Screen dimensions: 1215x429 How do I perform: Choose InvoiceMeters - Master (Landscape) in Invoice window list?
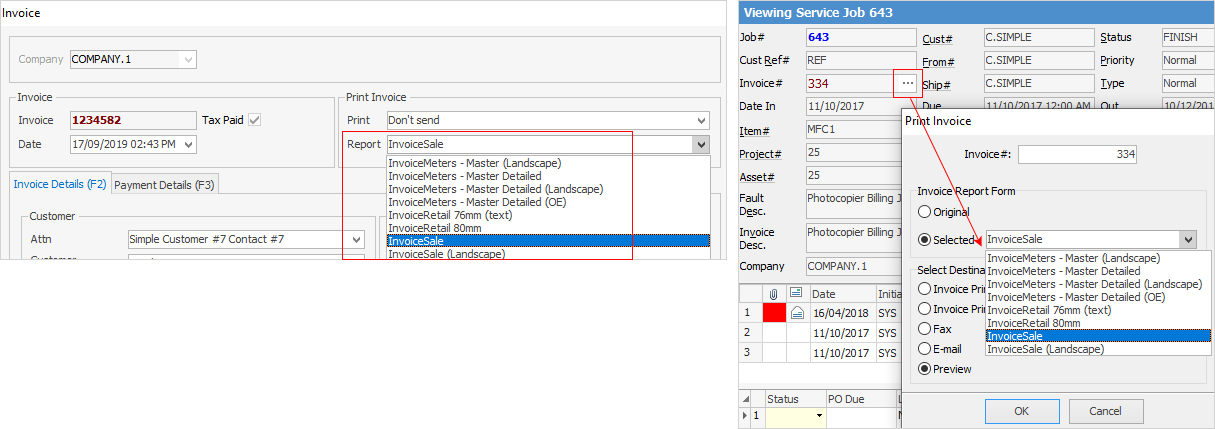548,163
